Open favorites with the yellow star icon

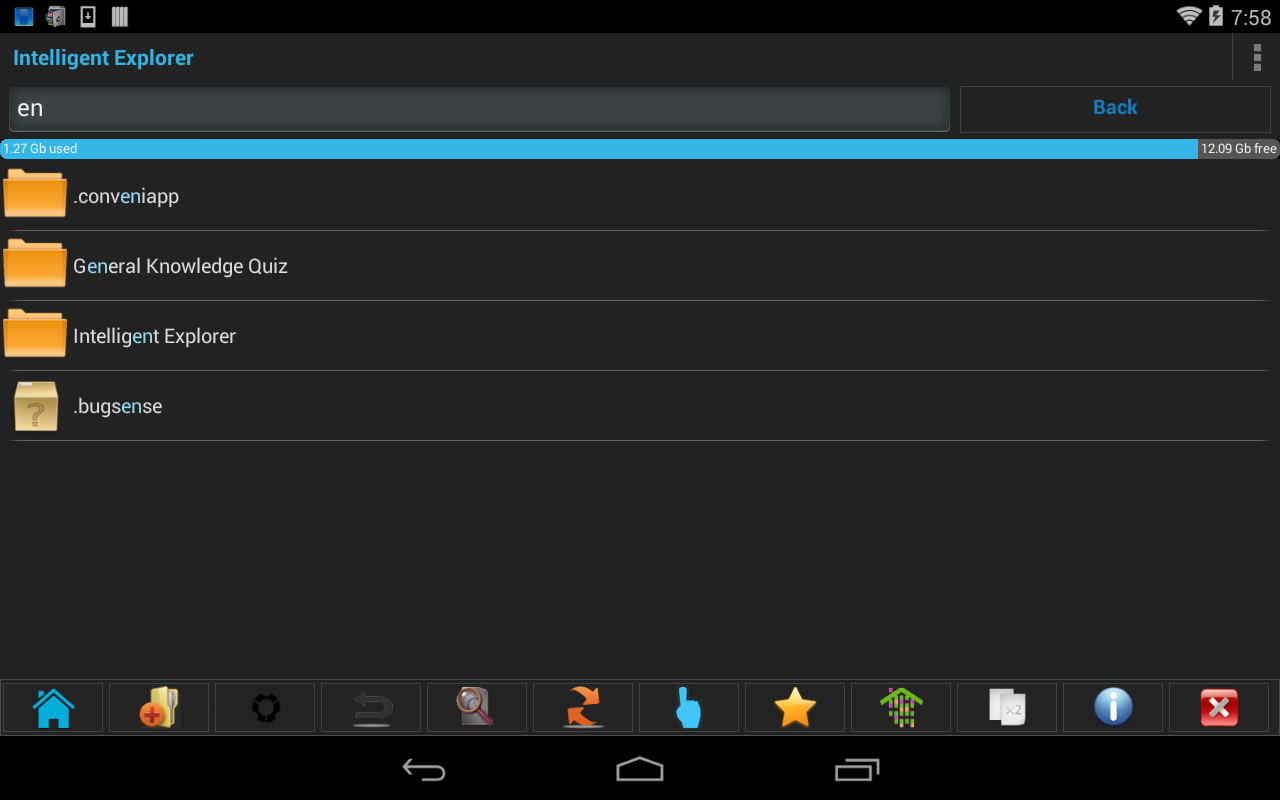(795, 708)
